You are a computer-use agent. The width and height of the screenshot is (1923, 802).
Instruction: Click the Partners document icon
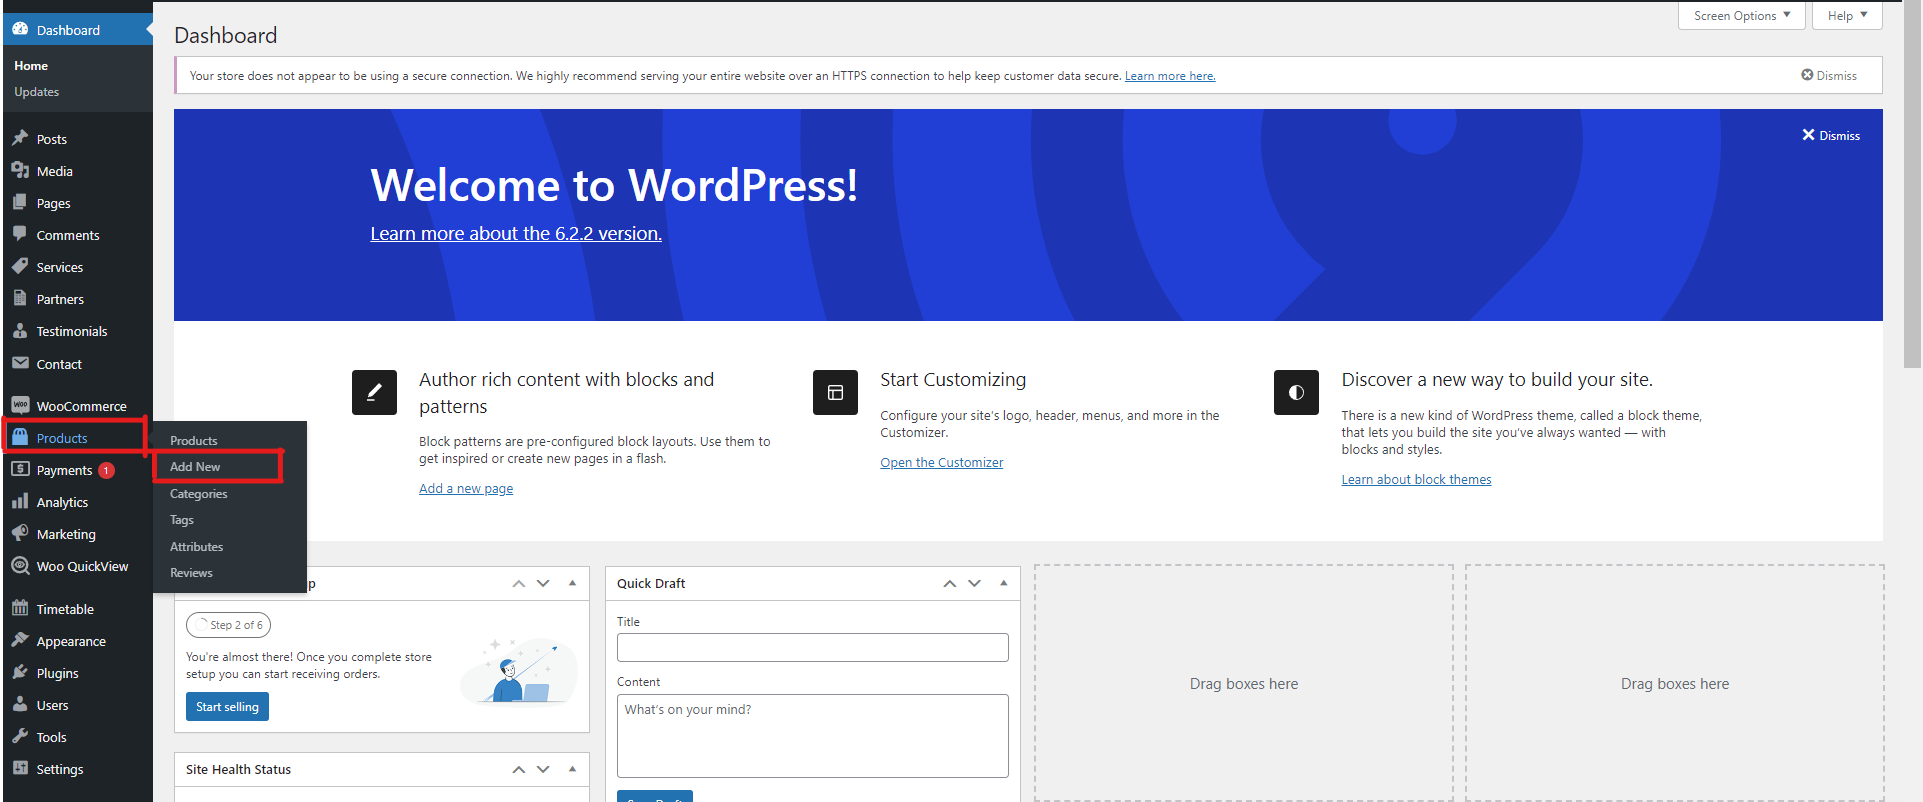(x=20, y=298)
